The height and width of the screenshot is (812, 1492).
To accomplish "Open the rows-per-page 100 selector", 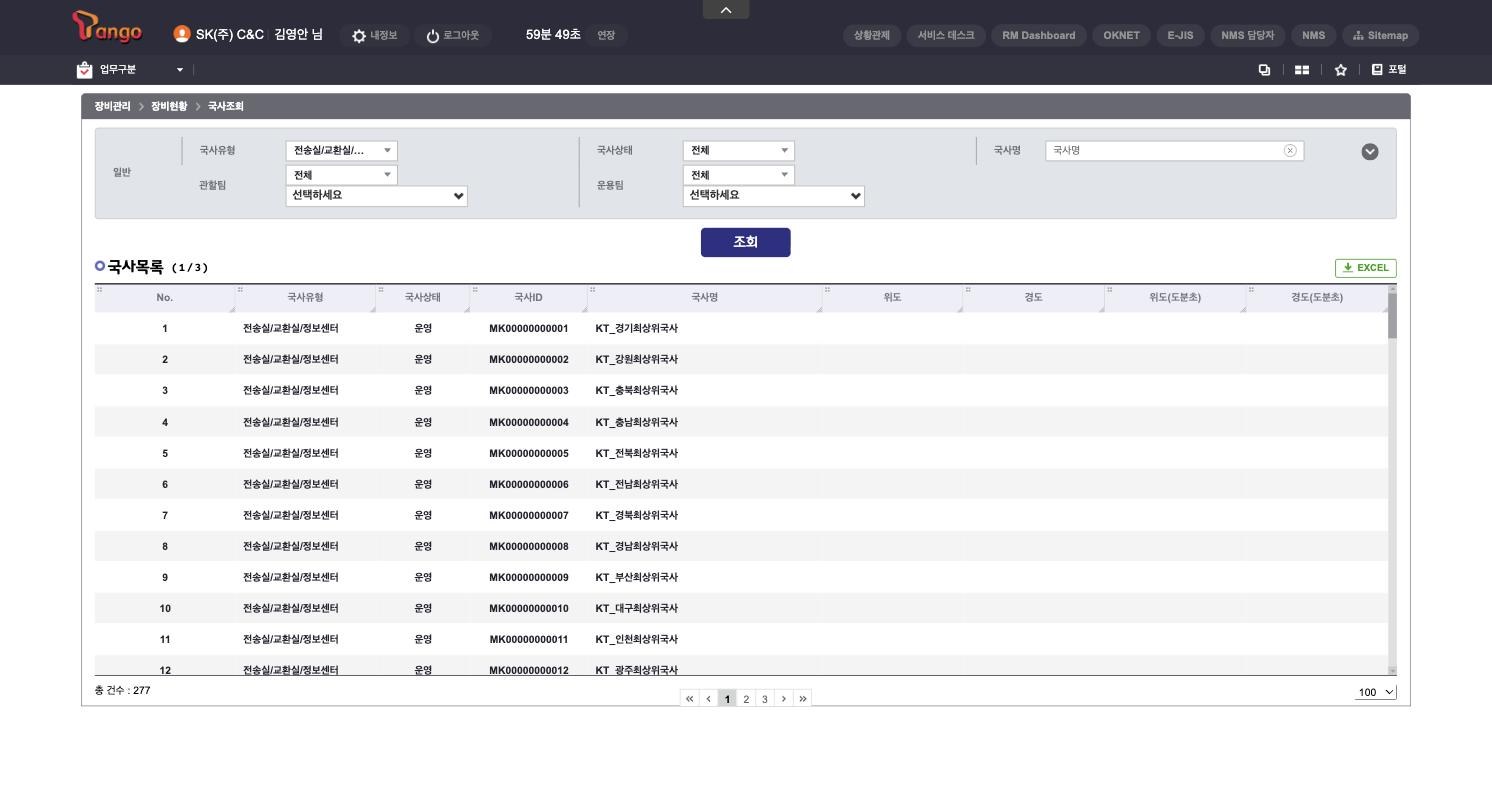I will point(1375,692).
